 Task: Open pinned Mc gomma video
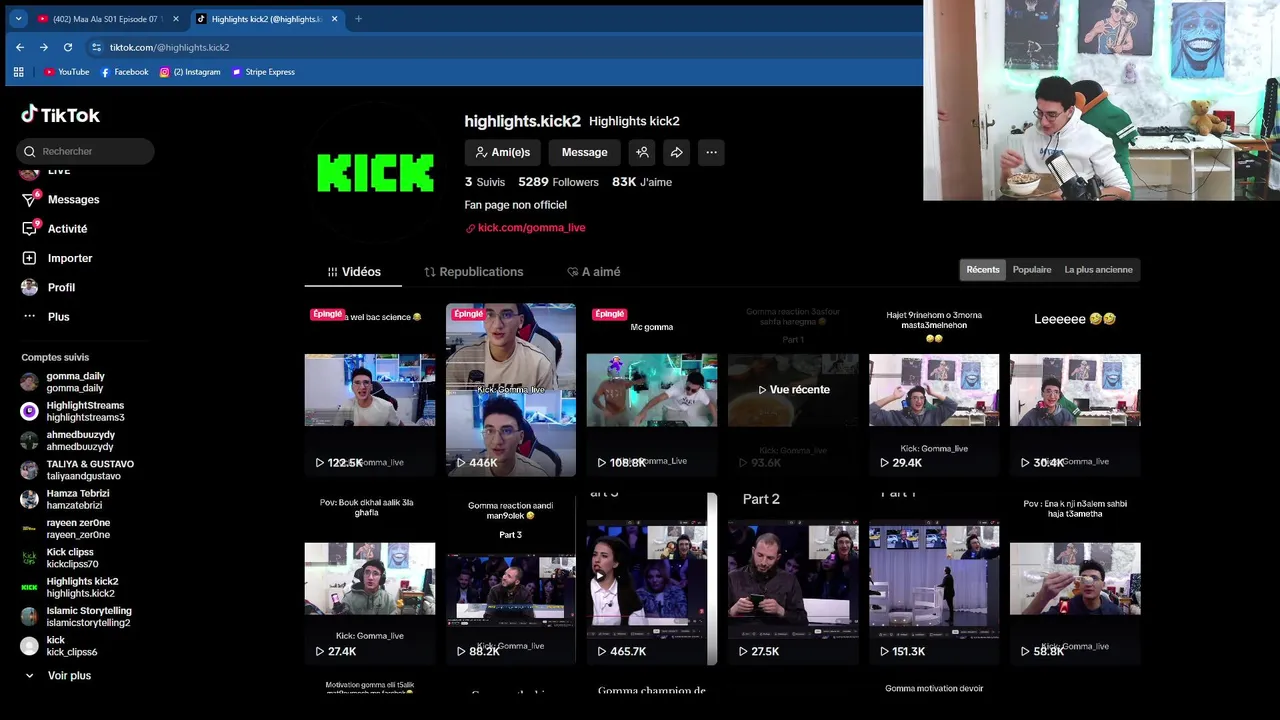652,390
